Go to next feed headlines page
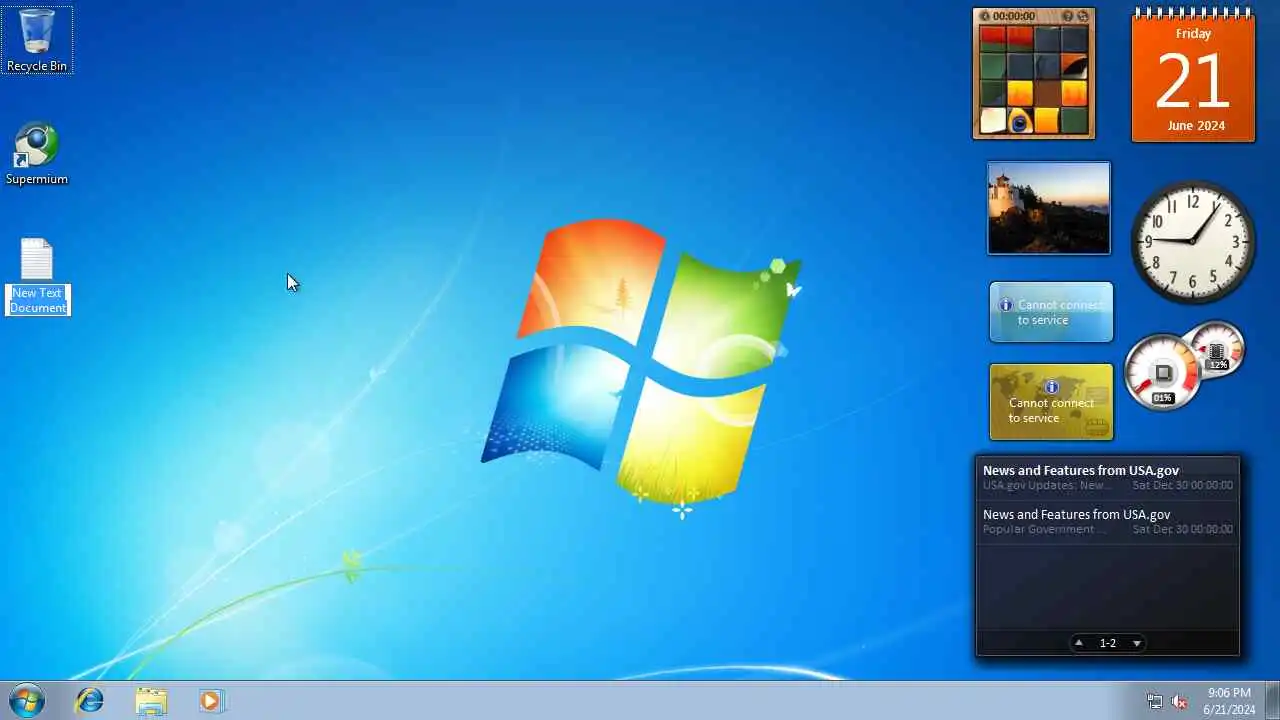This screenshot has height=720, width=1280. click(x=1137, y=643)
